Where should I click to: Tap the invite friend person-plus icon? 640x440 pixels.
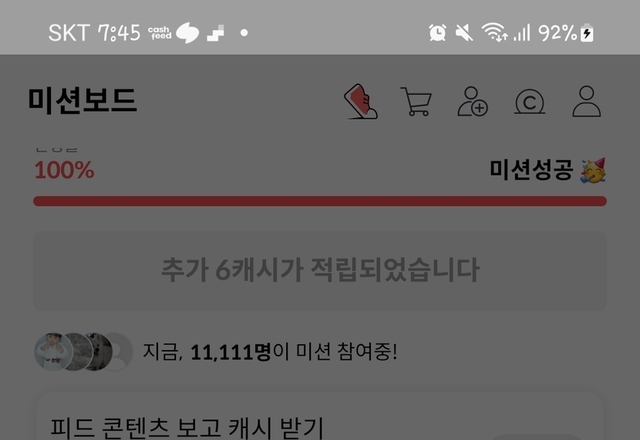(x=472, y=101)
